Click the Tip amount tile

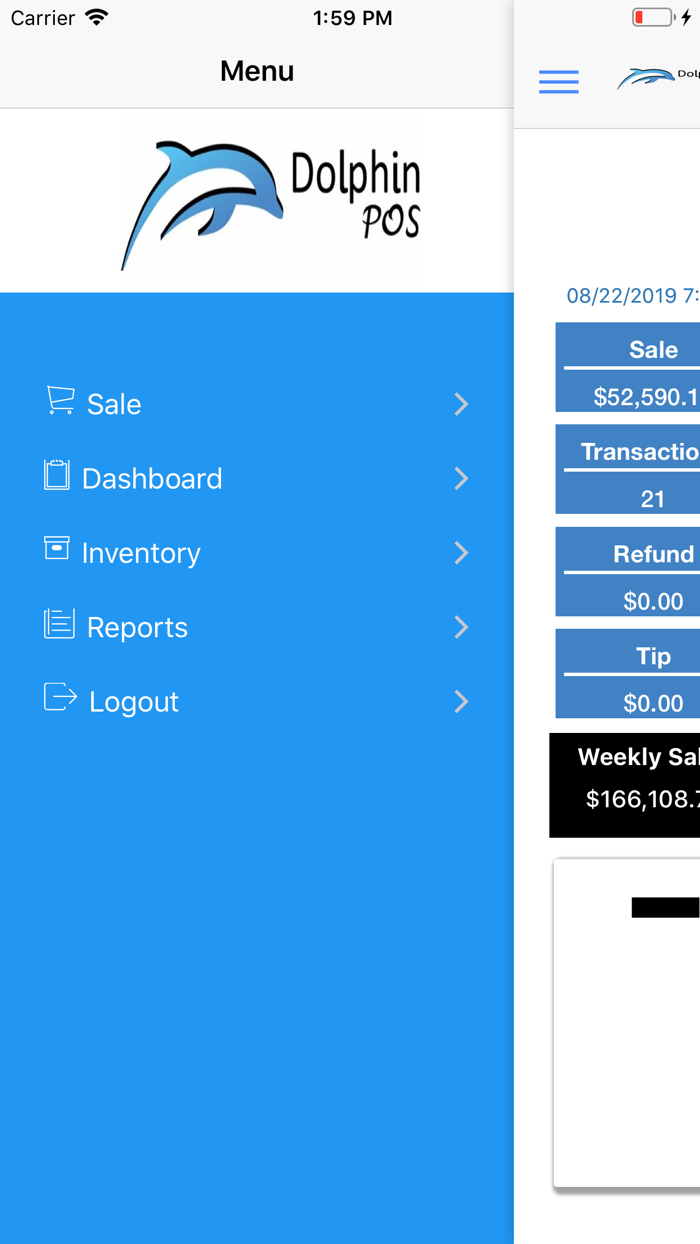[x=640, y=672]
